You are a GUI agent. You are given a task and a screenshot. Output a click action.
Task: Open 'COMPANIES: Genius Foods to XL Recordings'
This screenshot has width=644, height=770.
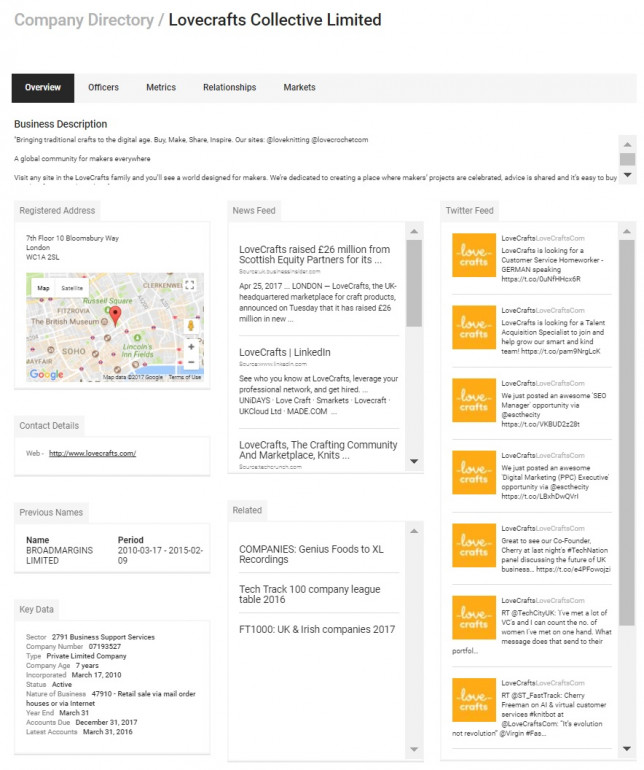pyautogui.click(x=311, y=554)
